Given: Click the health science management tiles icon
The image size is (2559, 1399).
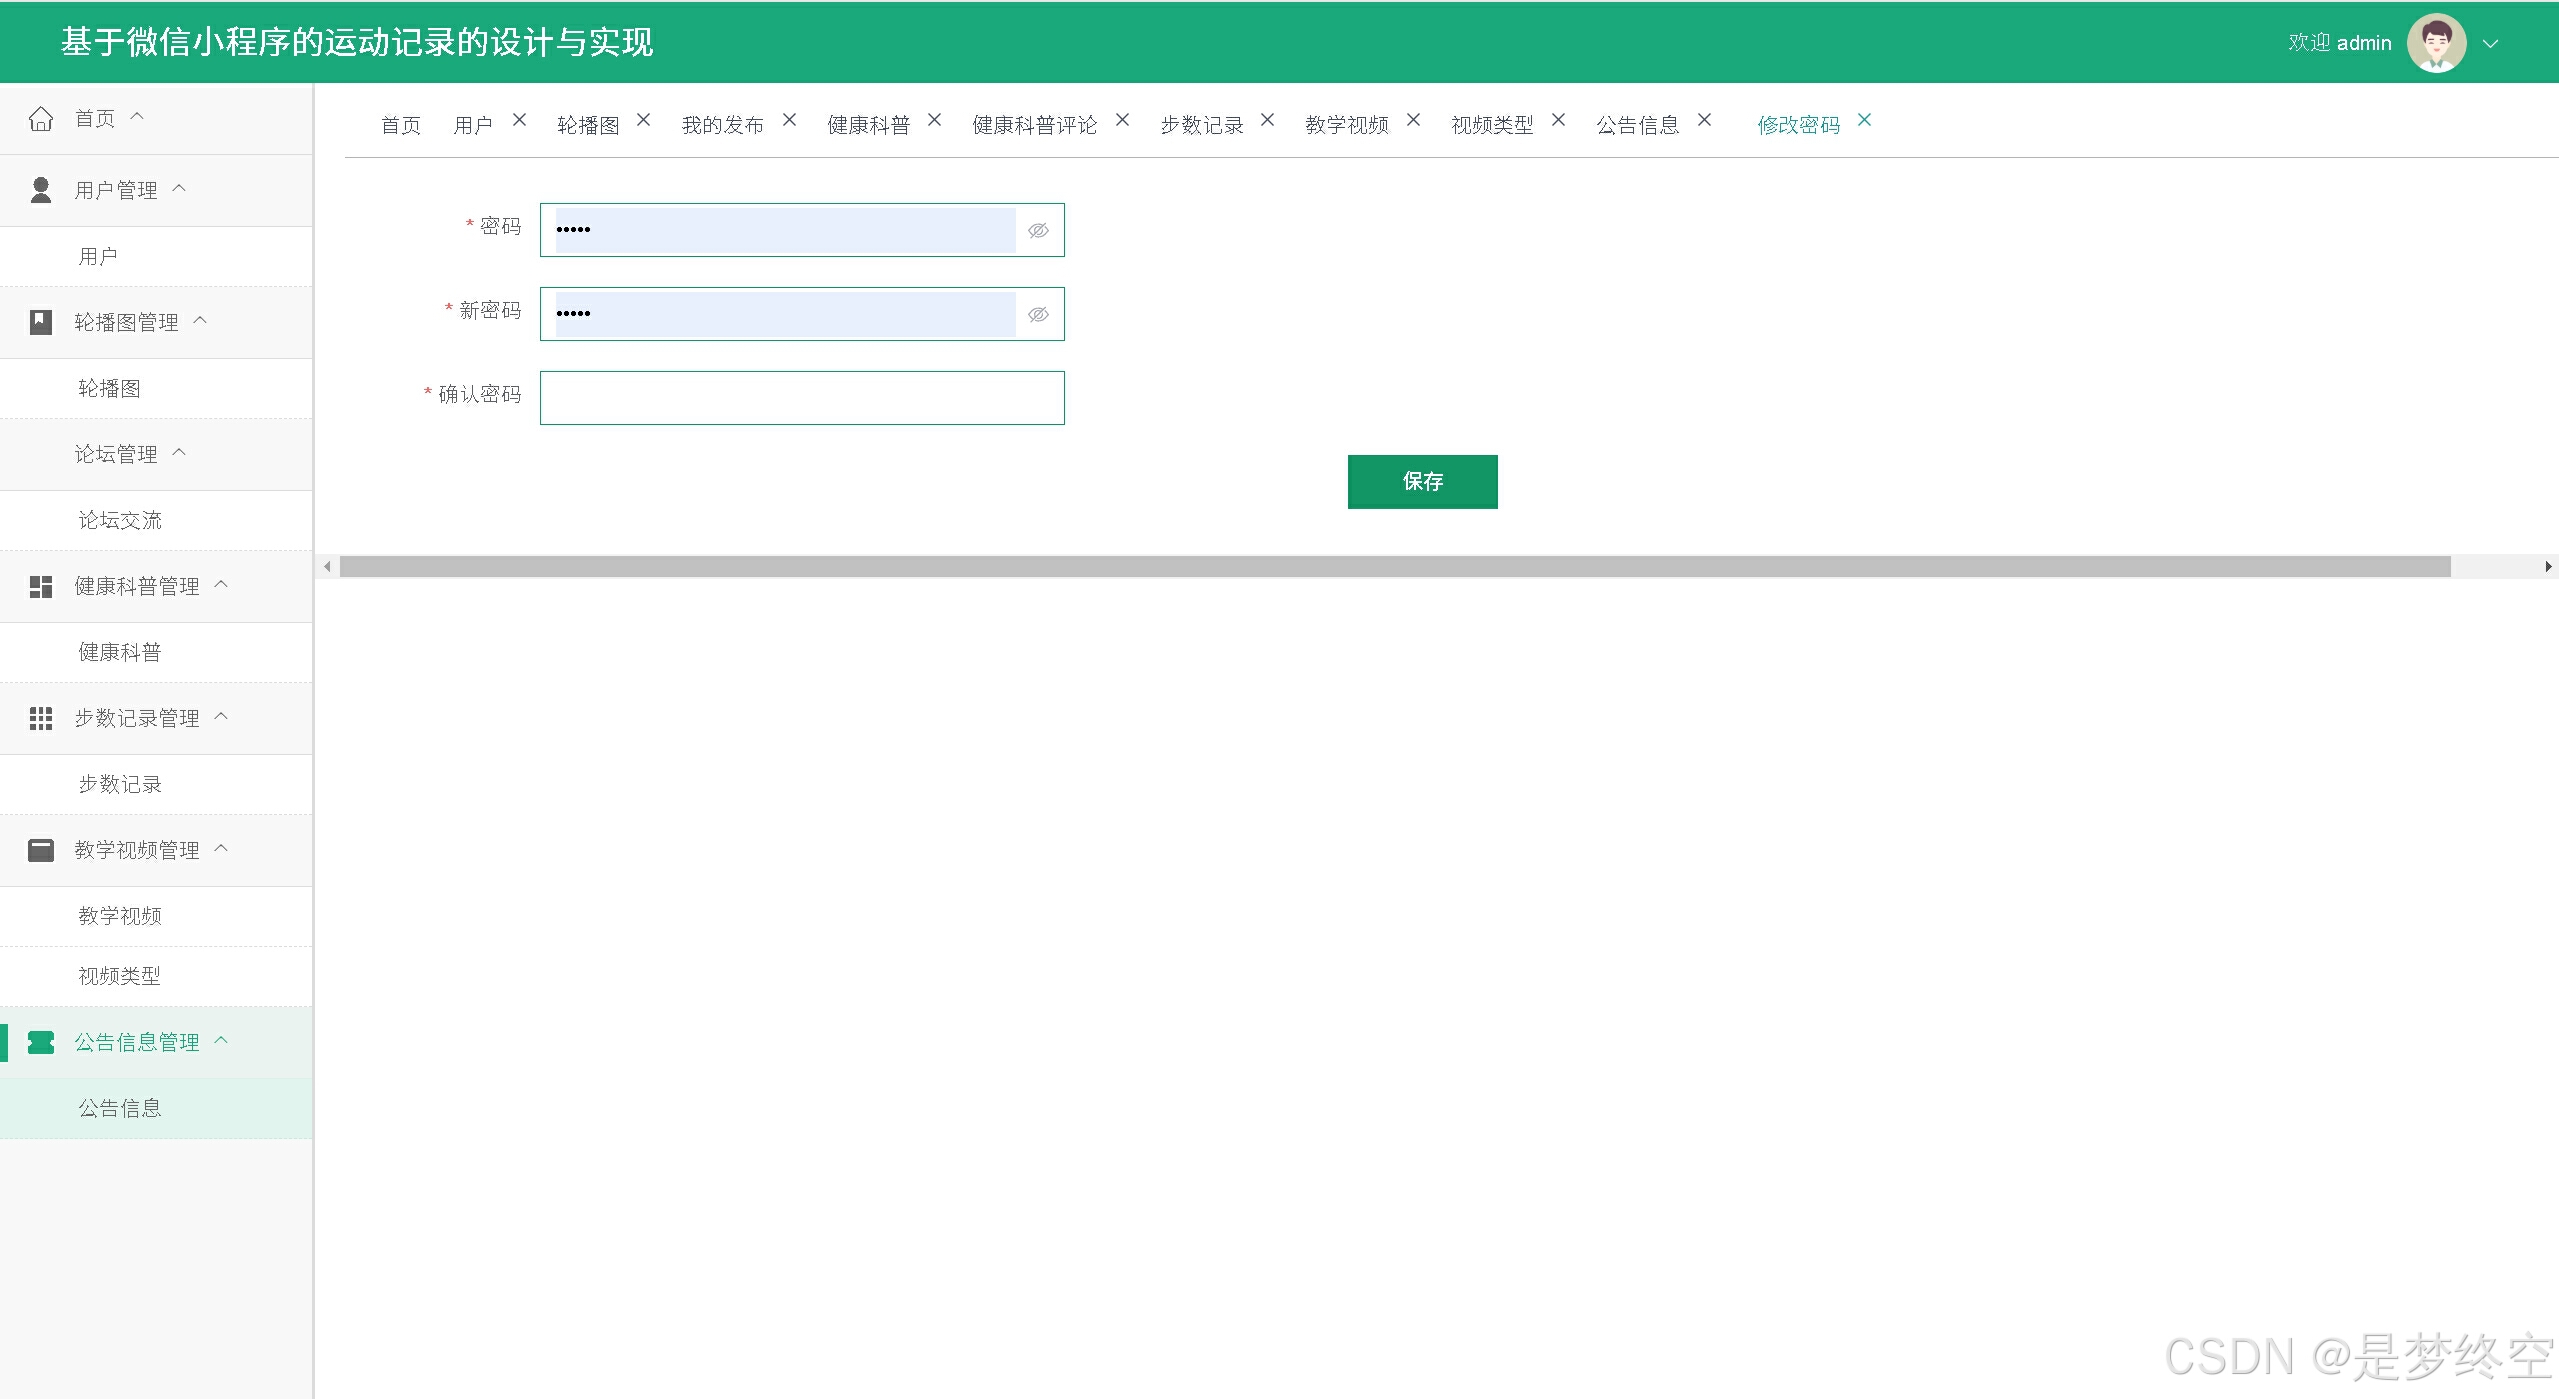Looking at the screenshot, I should 41,587.
